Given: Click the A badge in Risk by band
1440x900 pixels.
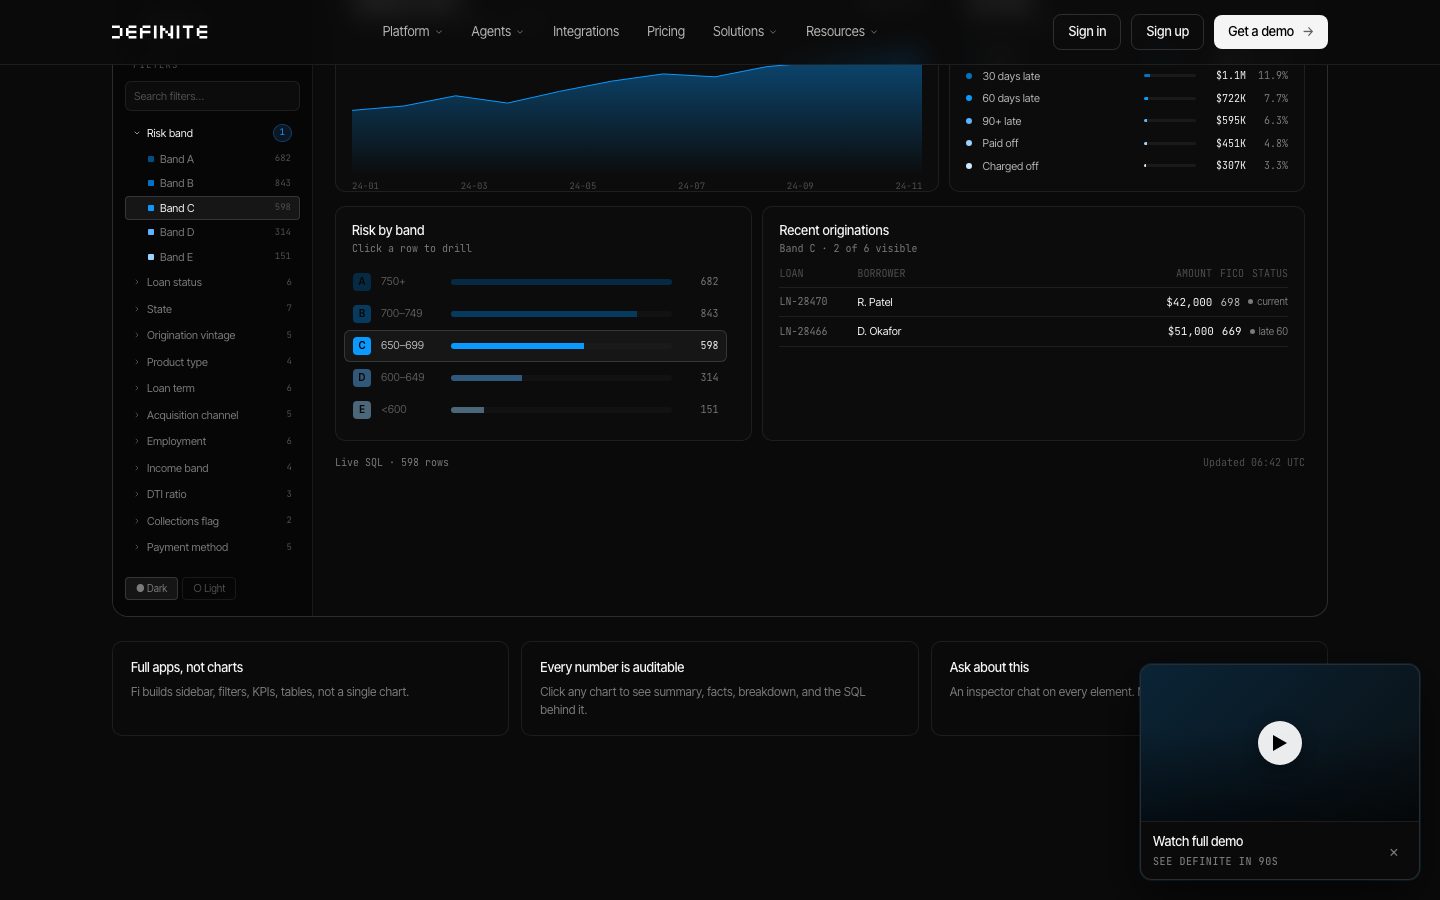Looking at the screenshot, I should (362, 282).
